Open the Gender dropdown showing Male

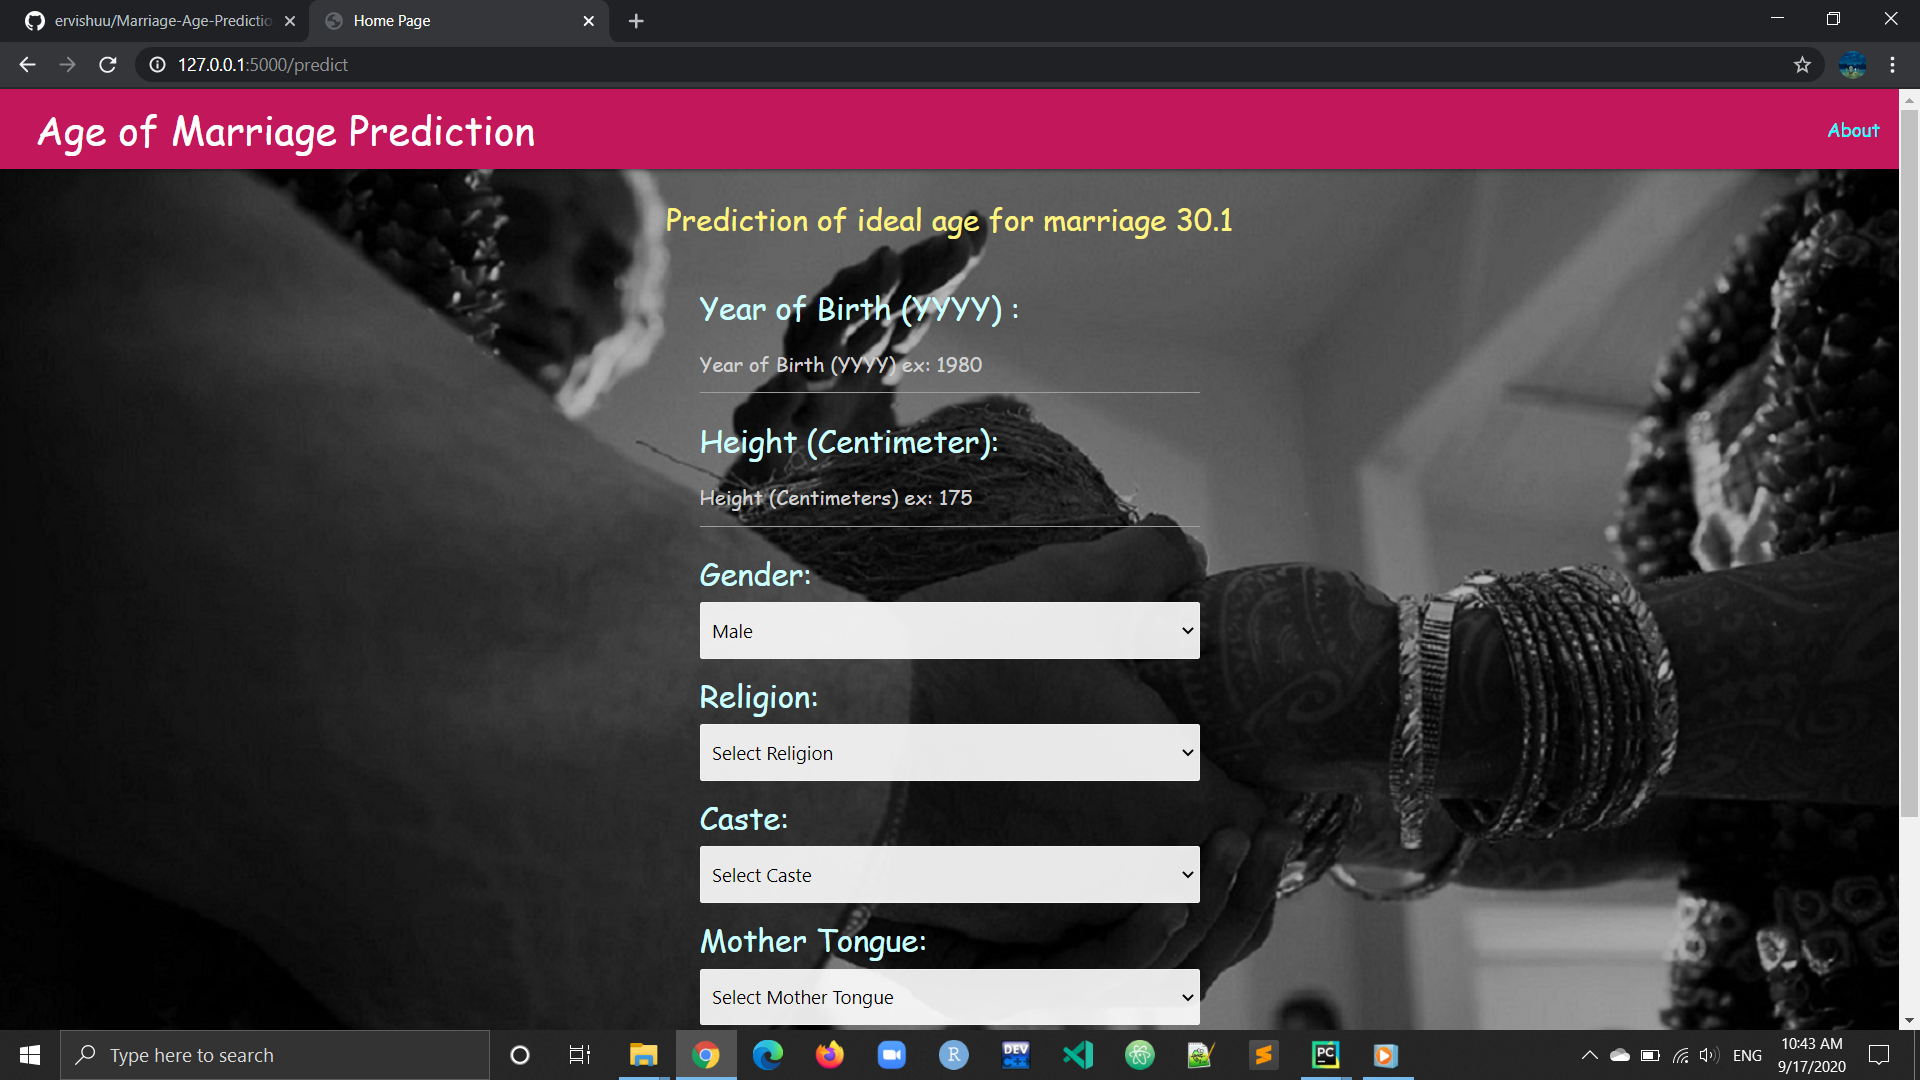948,630
